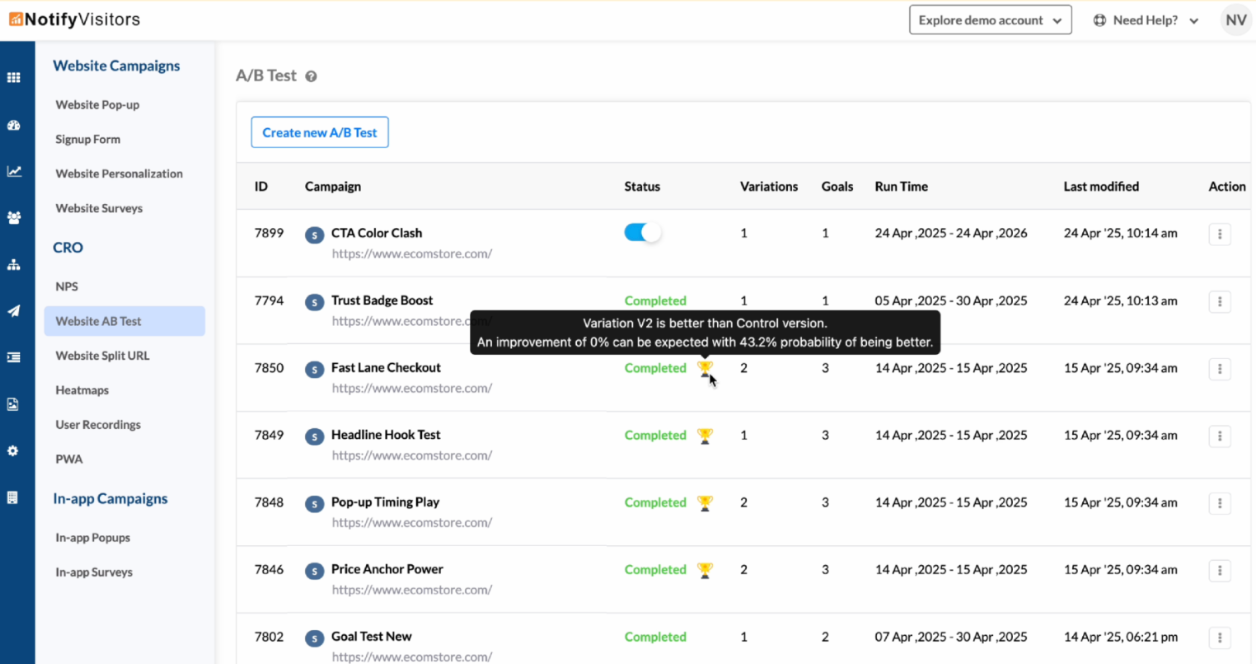Click the S badge beside CTA Color Clash
This screenshot has height=664, width=1256.
click(314, 235)
